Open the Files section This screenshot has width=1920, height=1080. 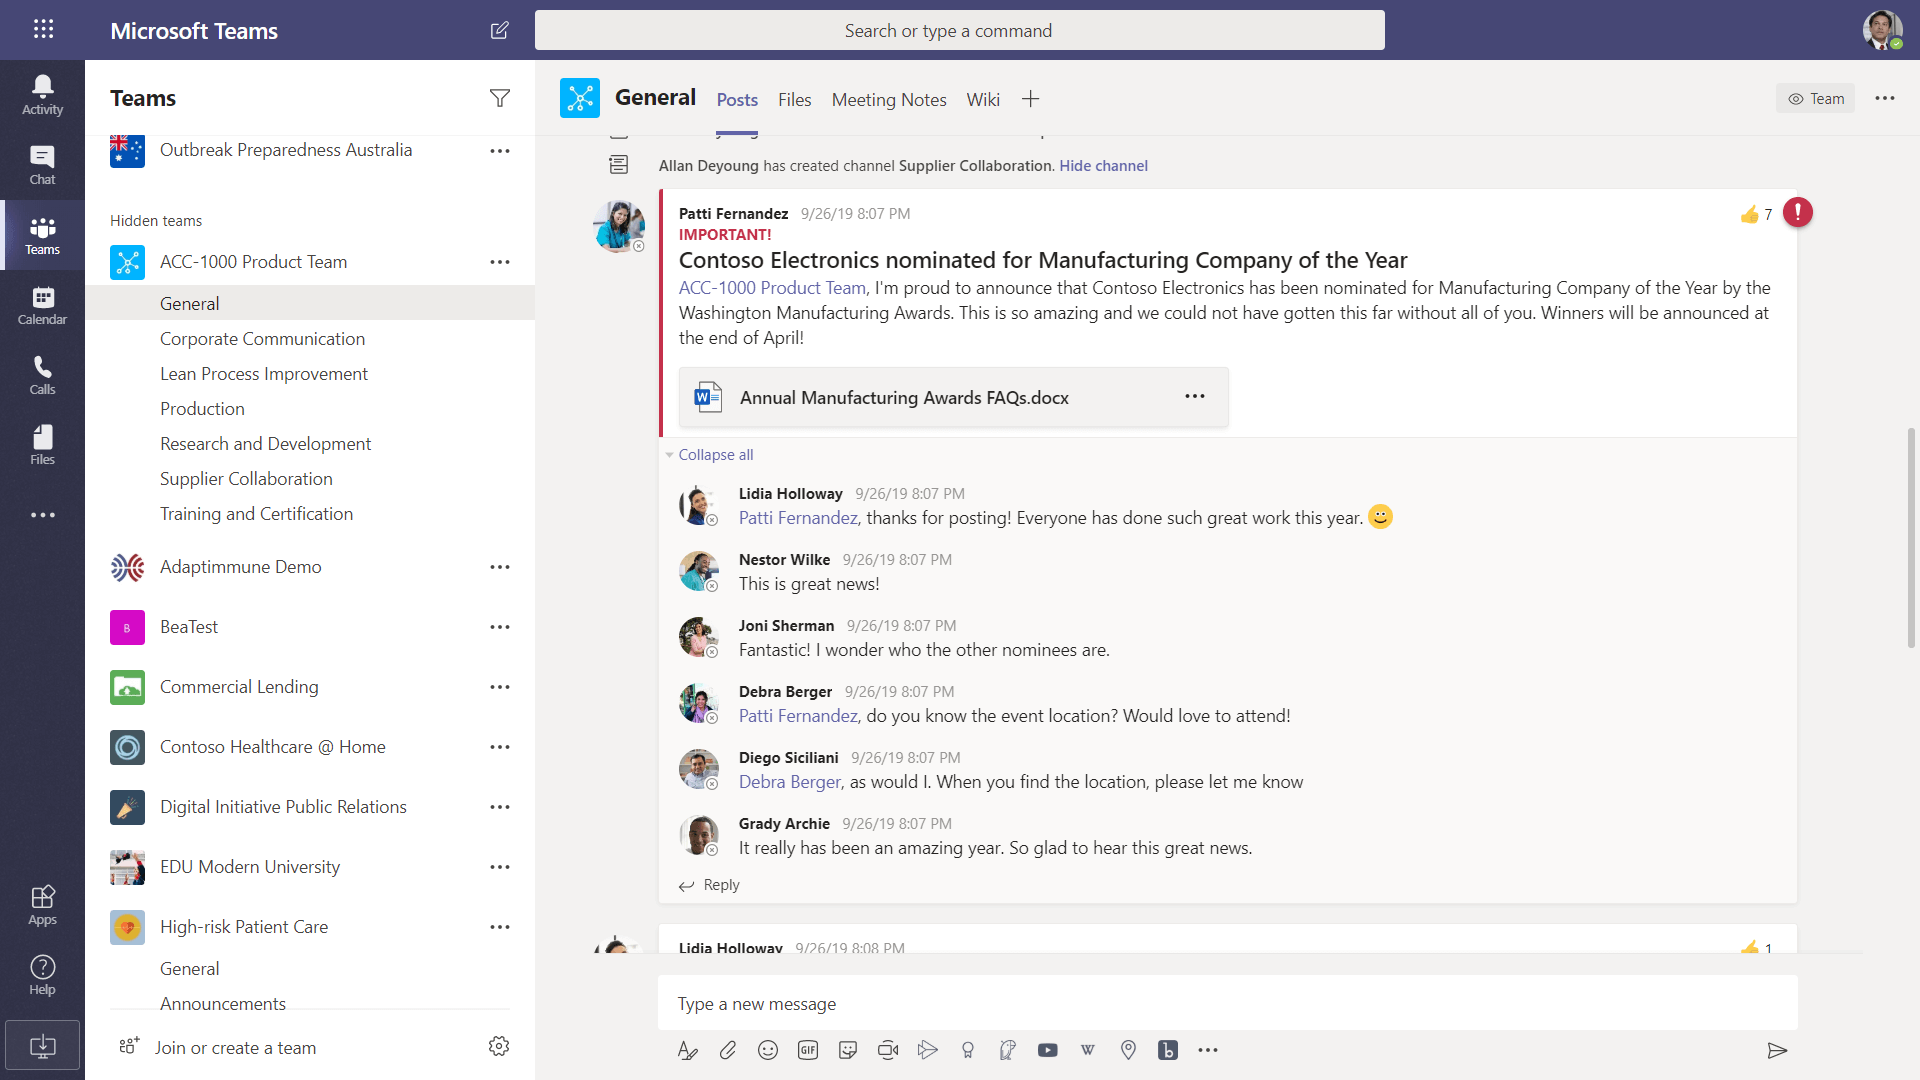42,445
